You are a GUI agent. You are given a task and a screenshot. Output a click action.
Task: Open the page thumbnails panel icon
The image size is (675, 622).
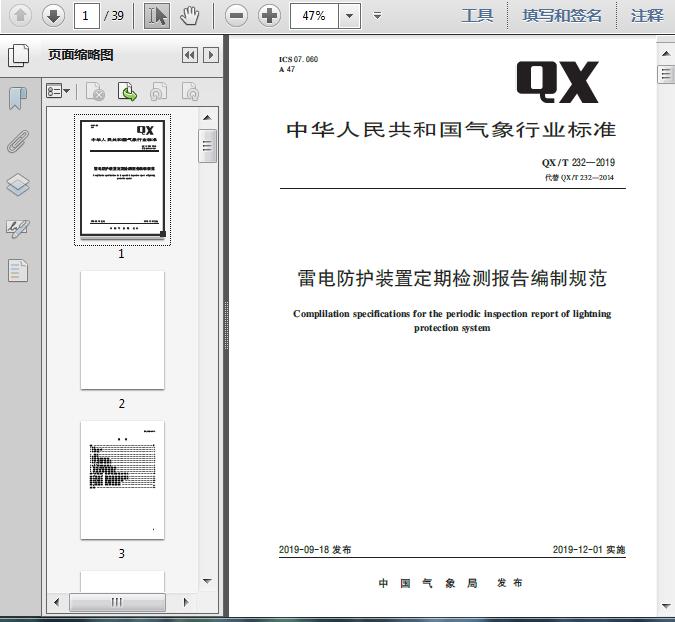coord(19,55)
